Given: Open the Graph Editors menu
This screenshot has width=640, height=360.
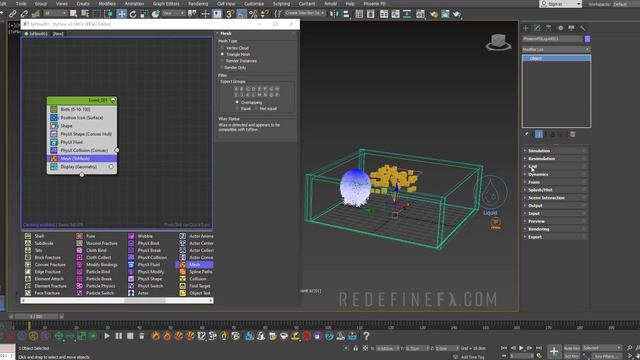Looking at the screenshot, I should point(166,4).
